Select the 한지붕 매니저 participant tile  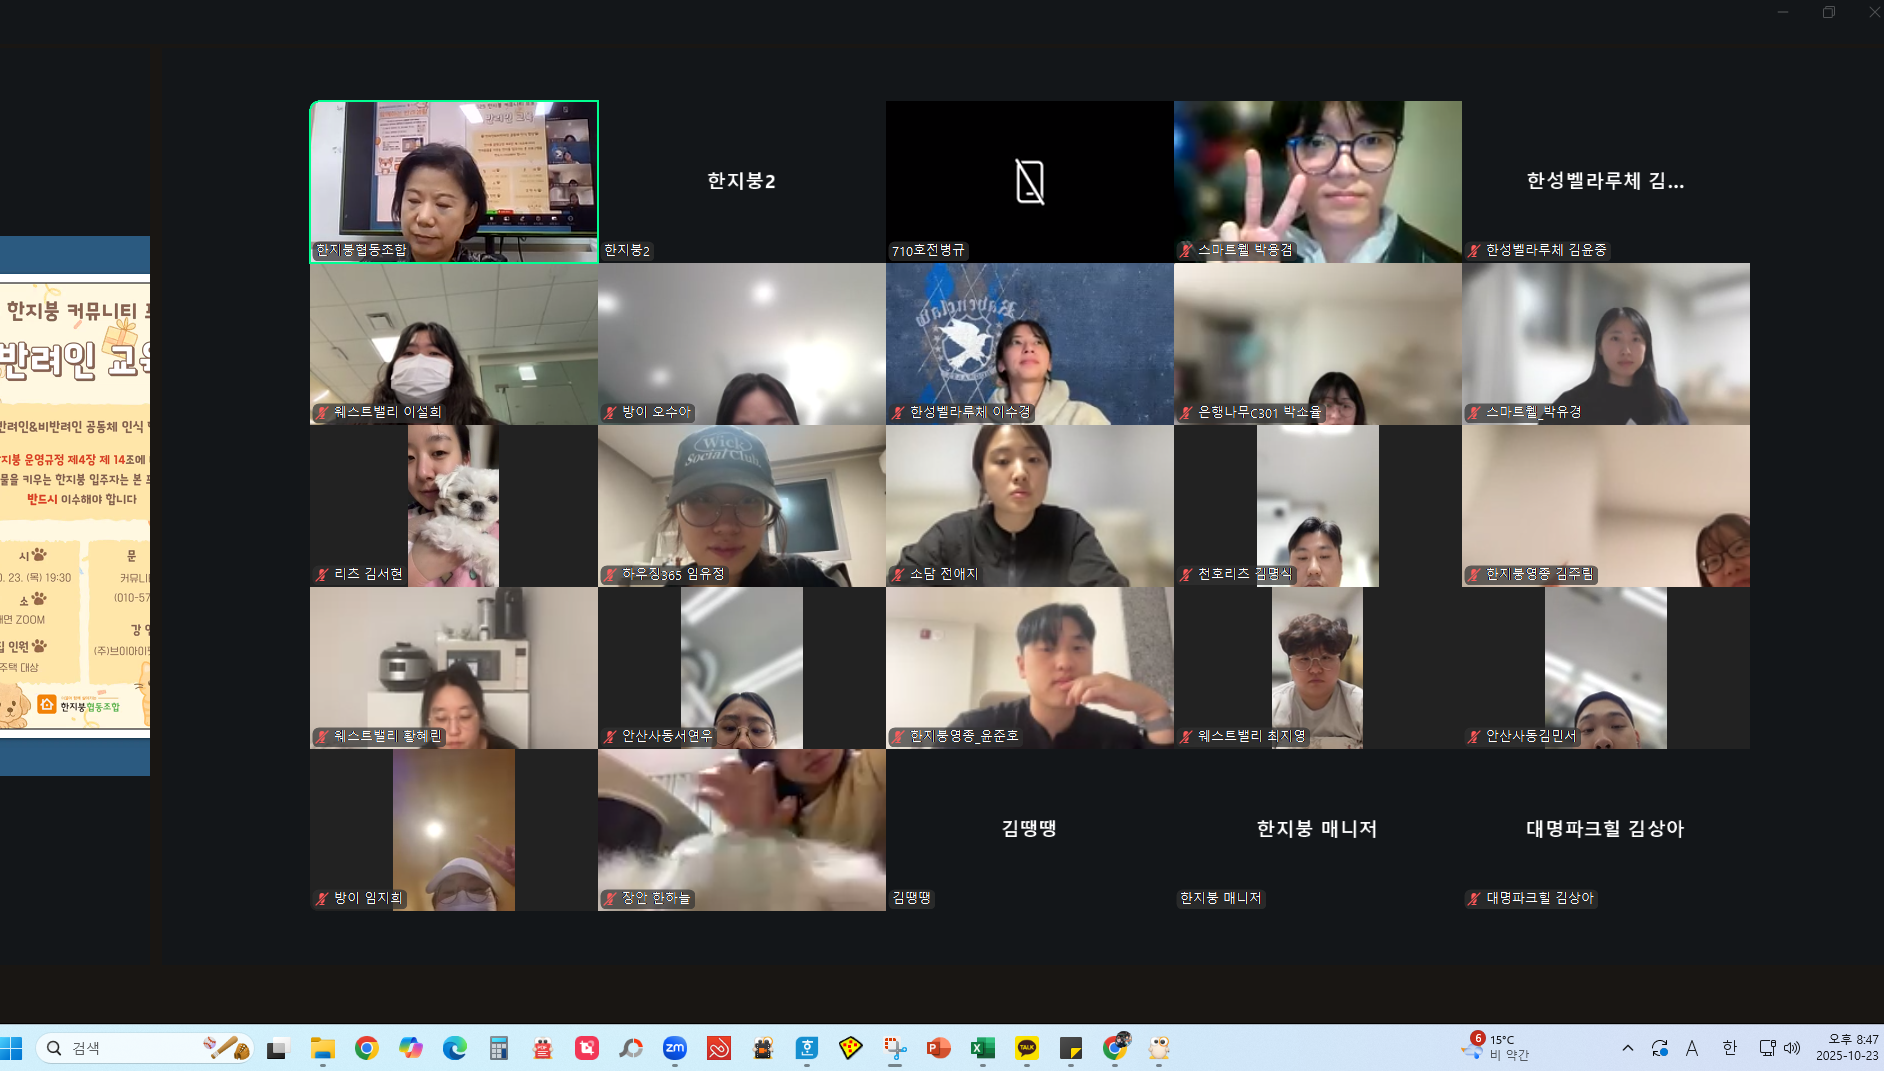point(1318,830)
